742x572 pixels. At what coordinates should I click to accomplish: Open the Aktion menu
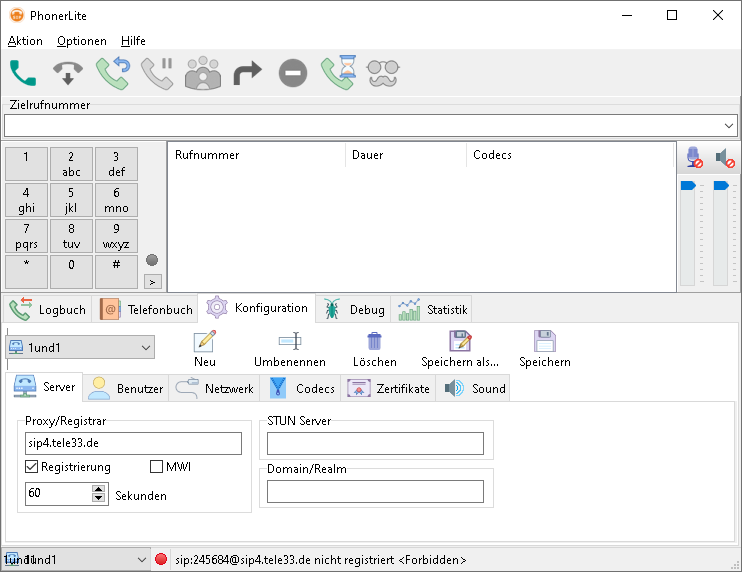click(x=25, y=41)
